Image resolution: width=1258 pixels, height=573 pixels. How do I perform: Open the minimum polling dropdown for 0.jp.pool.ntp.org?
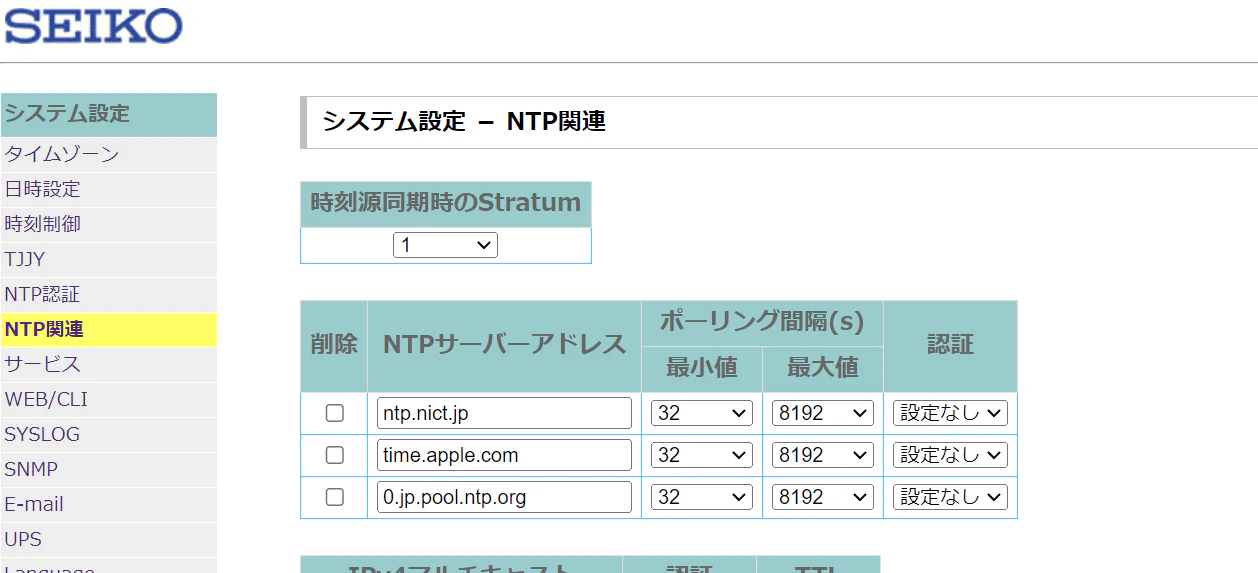point(701,497)
